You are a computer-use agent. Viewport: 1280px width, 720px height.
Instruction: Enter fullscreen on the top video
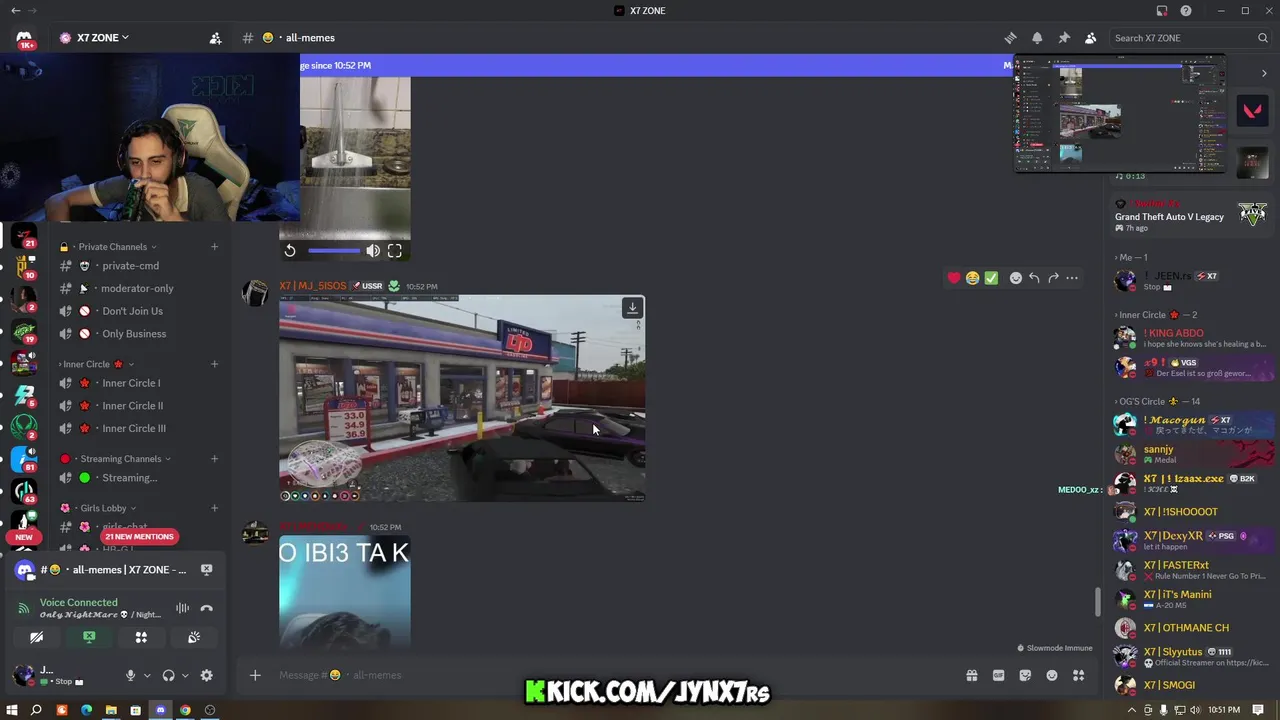coord(395,251)
